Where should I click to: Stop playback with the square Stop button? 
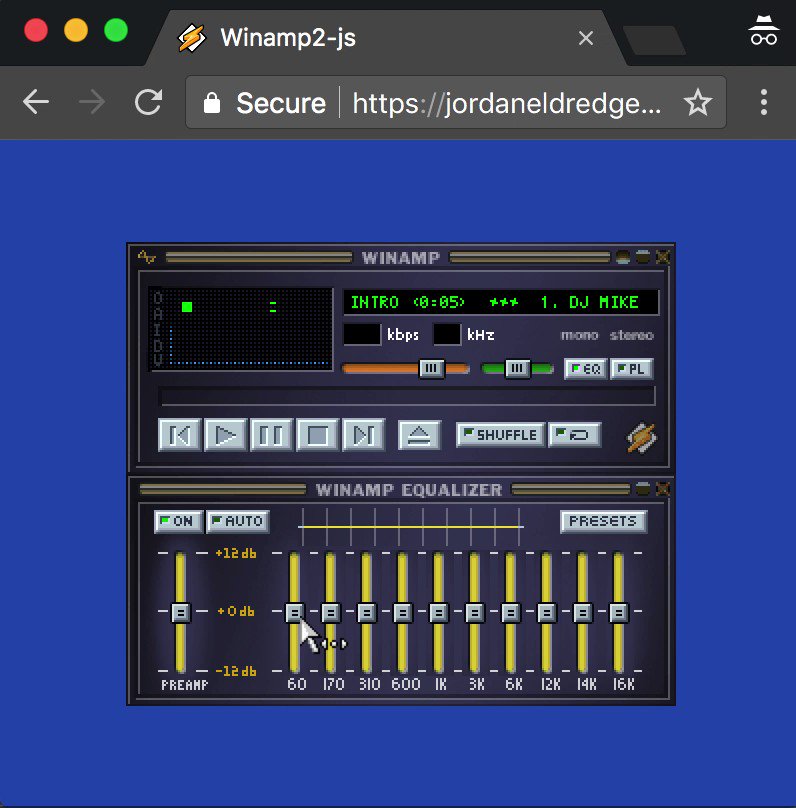pos(317,435)
